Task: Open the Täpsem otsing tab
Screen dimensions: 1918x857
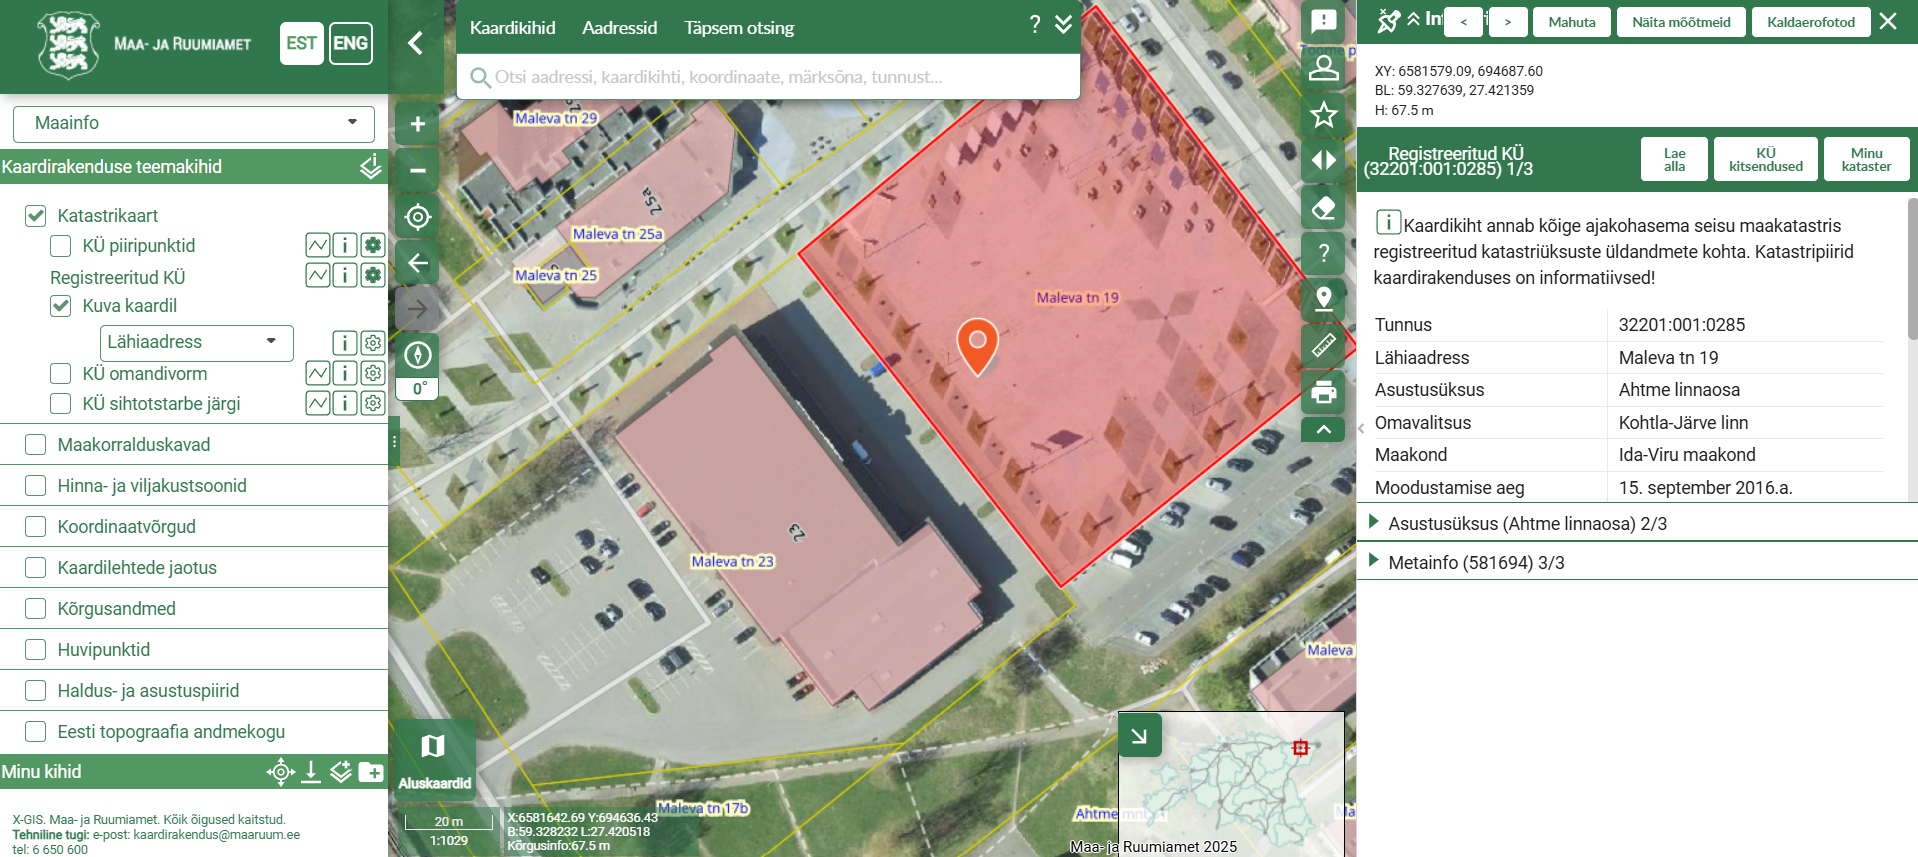Action: (739, 28)
